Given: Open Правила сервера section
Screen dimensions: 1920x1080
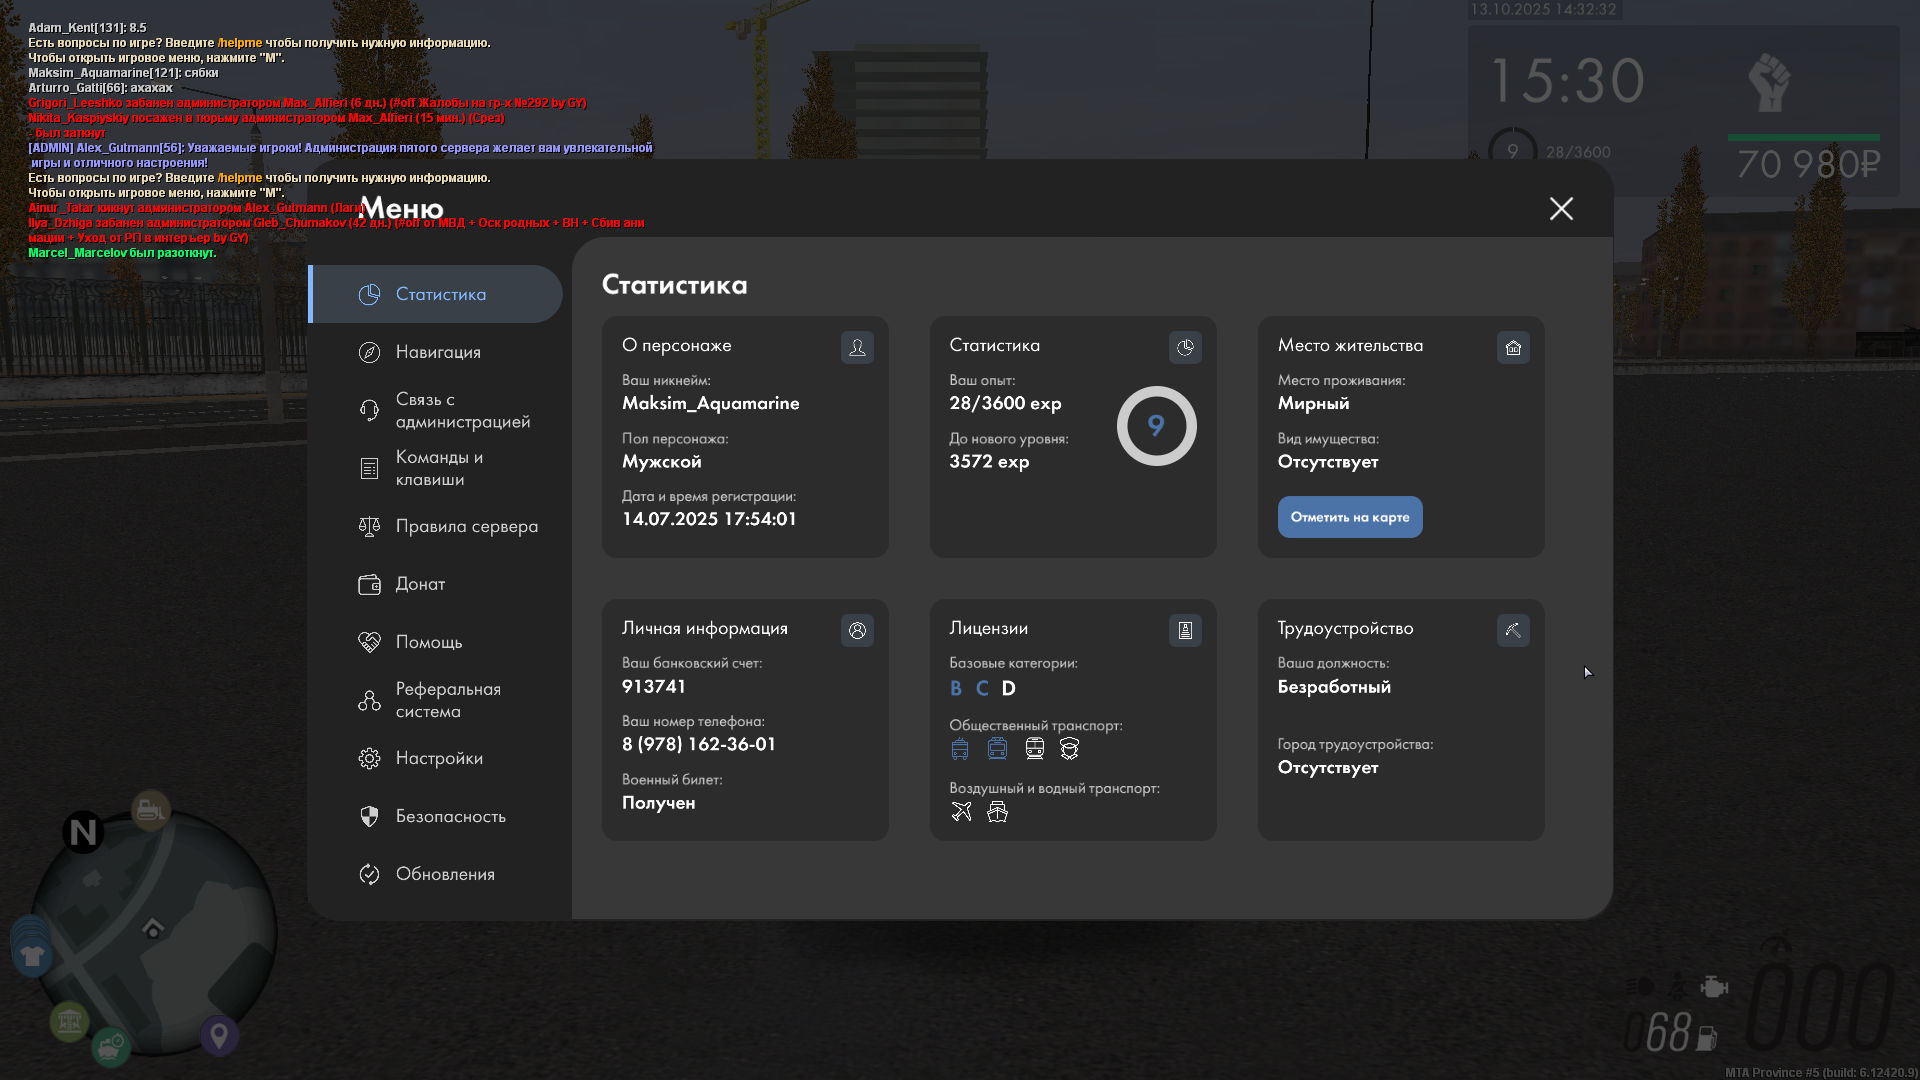Looking at the screenshot, I should (x=465, y=526).
